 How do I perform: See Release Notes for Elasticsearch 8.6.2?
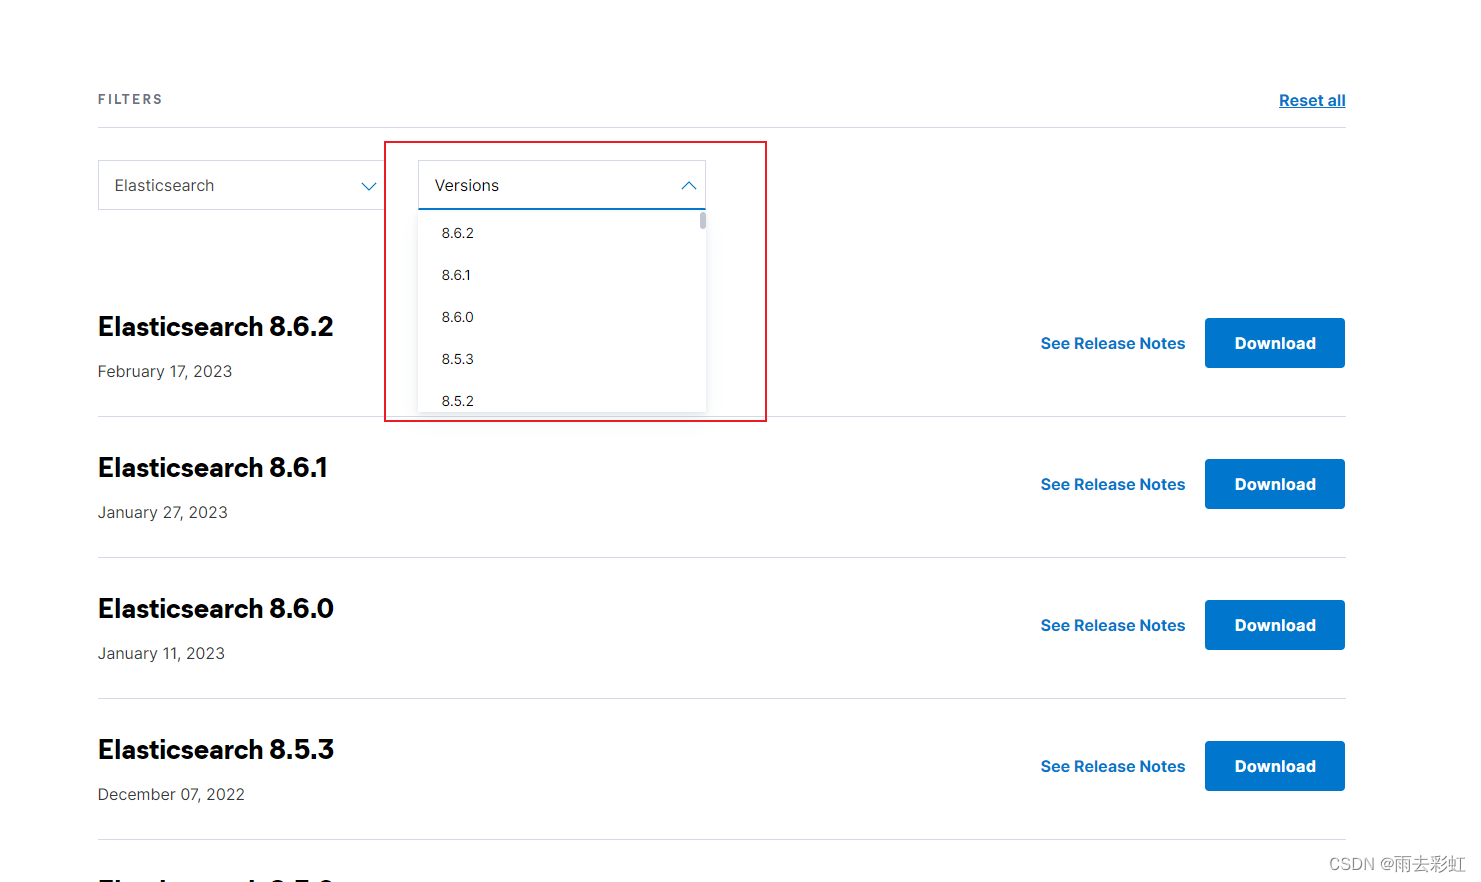pos(1113,343)
